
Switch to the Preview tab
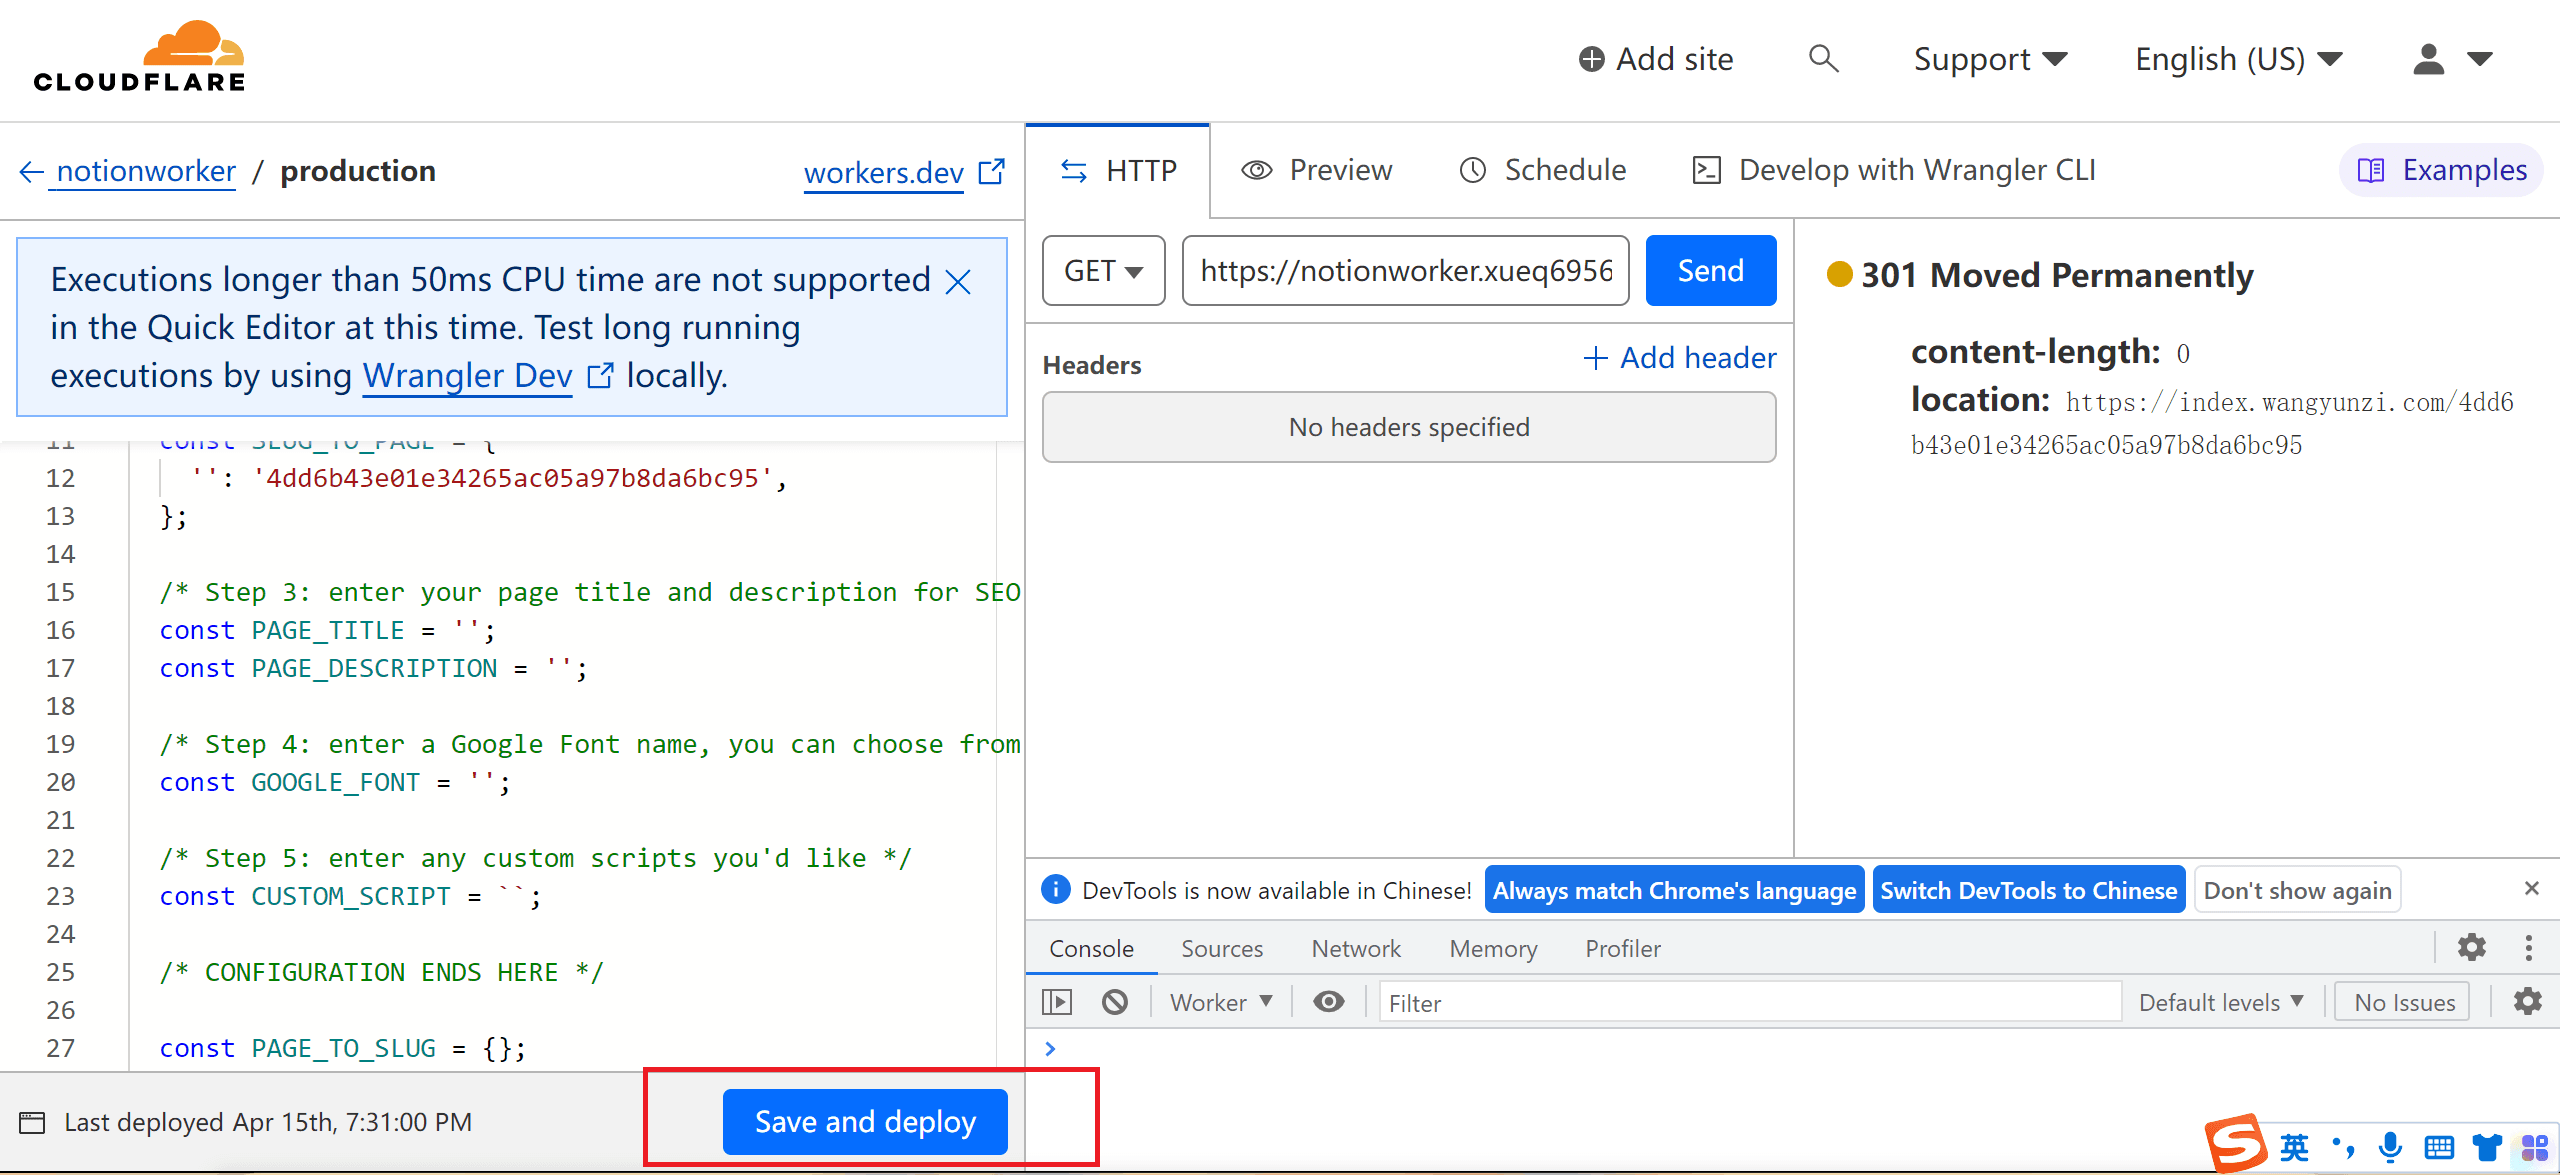tap(1318, 170)
